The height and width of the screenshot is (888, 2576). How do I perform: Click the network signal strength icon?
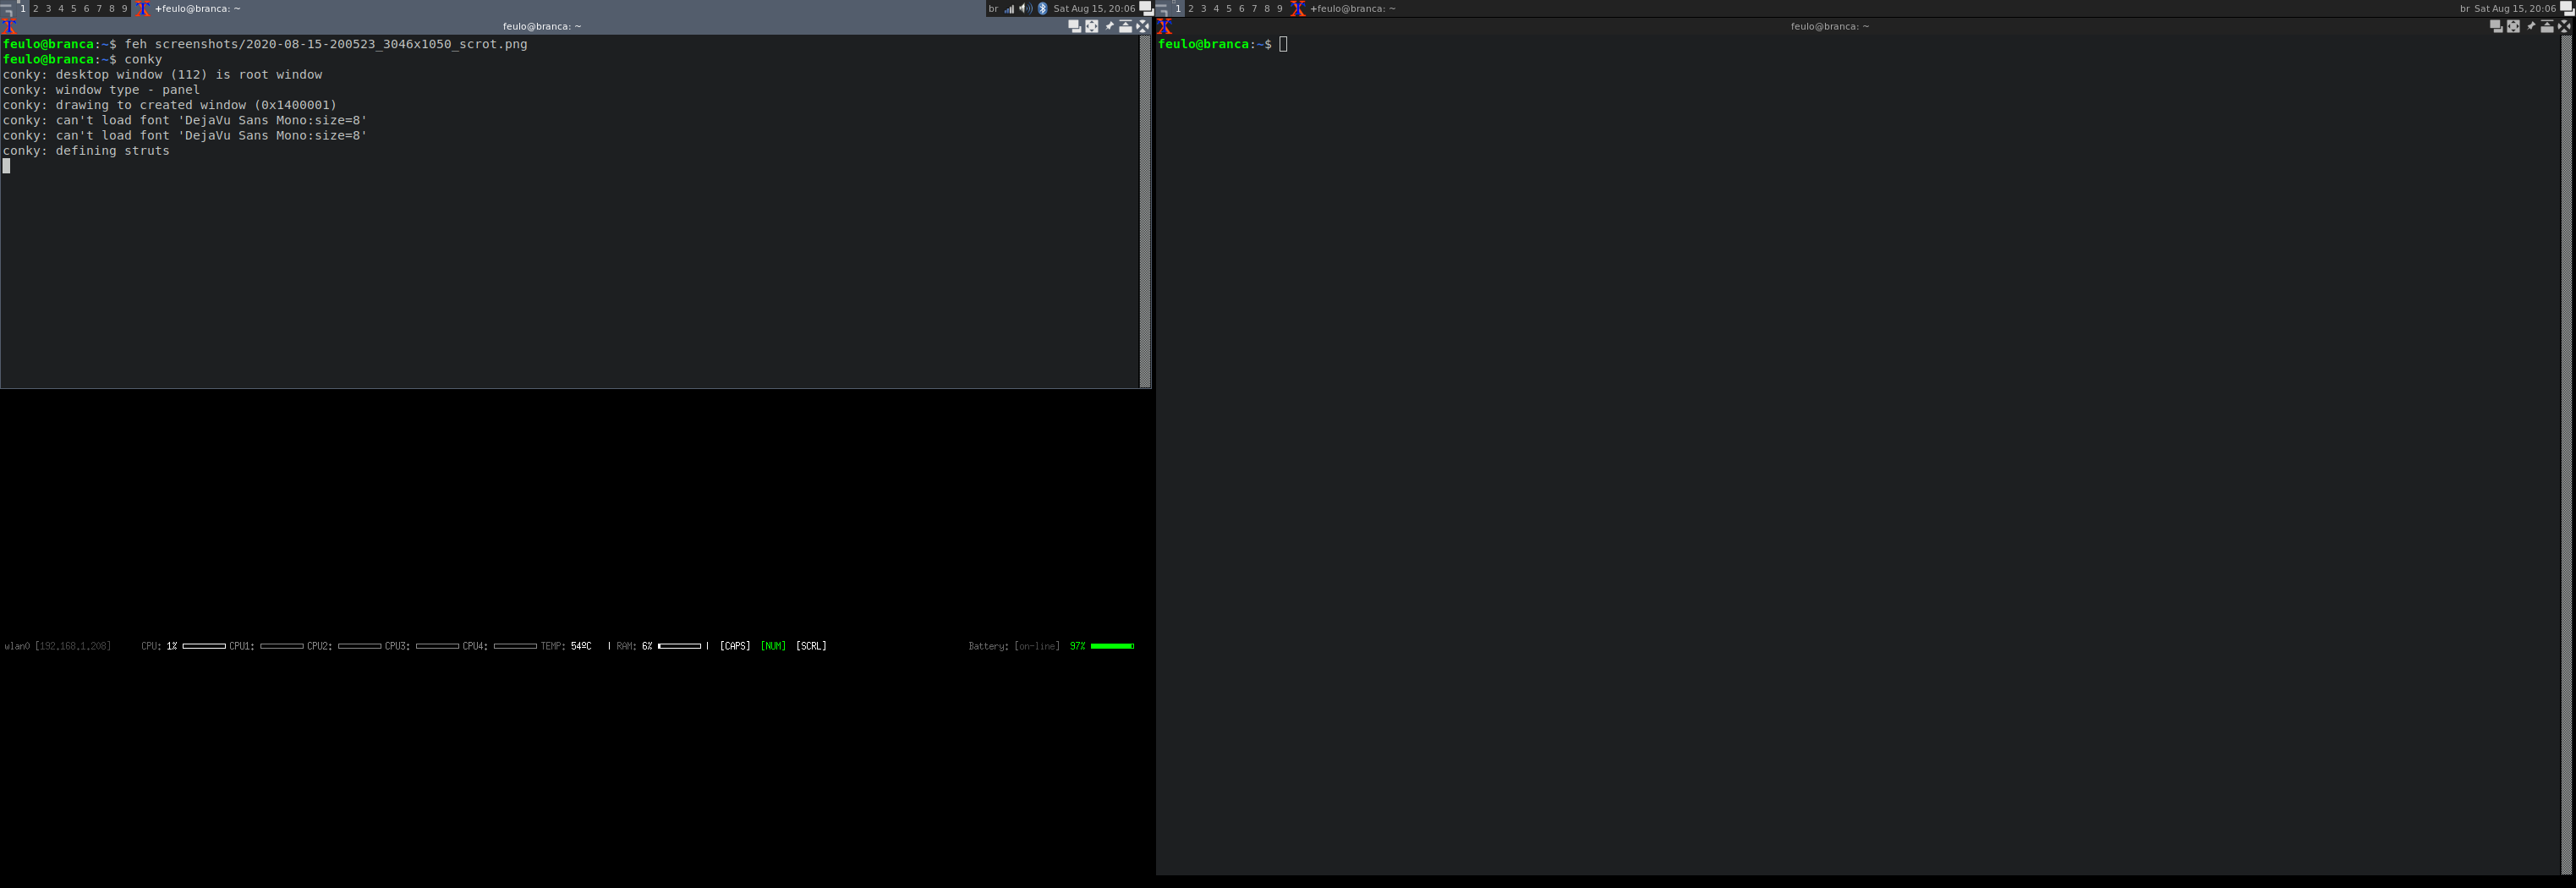tap(1009, 8)
